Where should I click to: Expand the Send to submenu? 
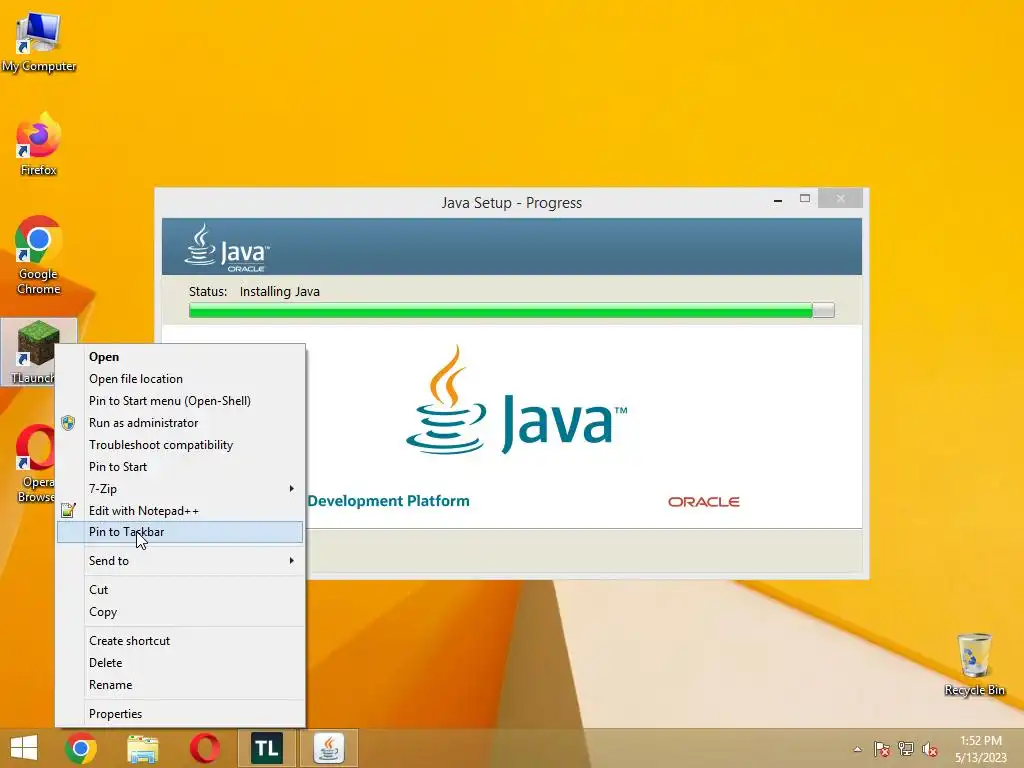[x=180, y=561]
